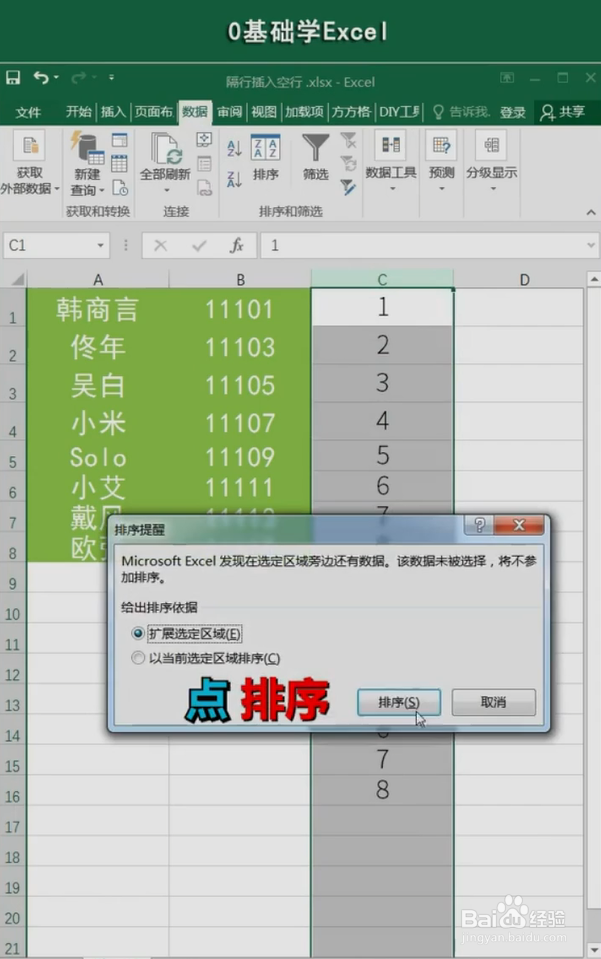Screen dimensions: 601x959
Task: Click the help question mark in sort dialog
Action: [x=479, y=525]
